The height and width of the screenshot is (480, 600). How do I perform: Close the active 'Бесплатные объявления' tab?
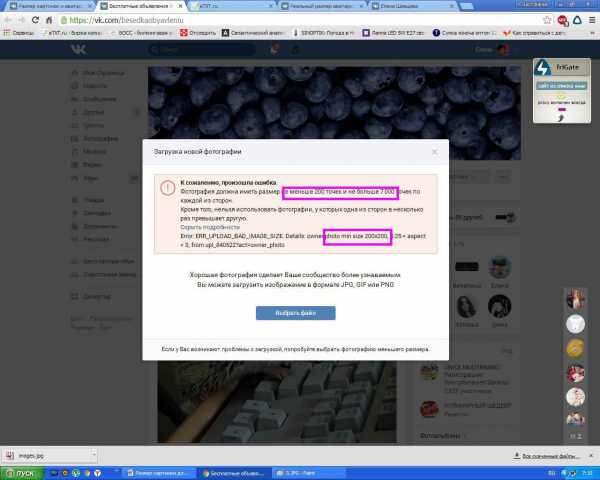180,6
